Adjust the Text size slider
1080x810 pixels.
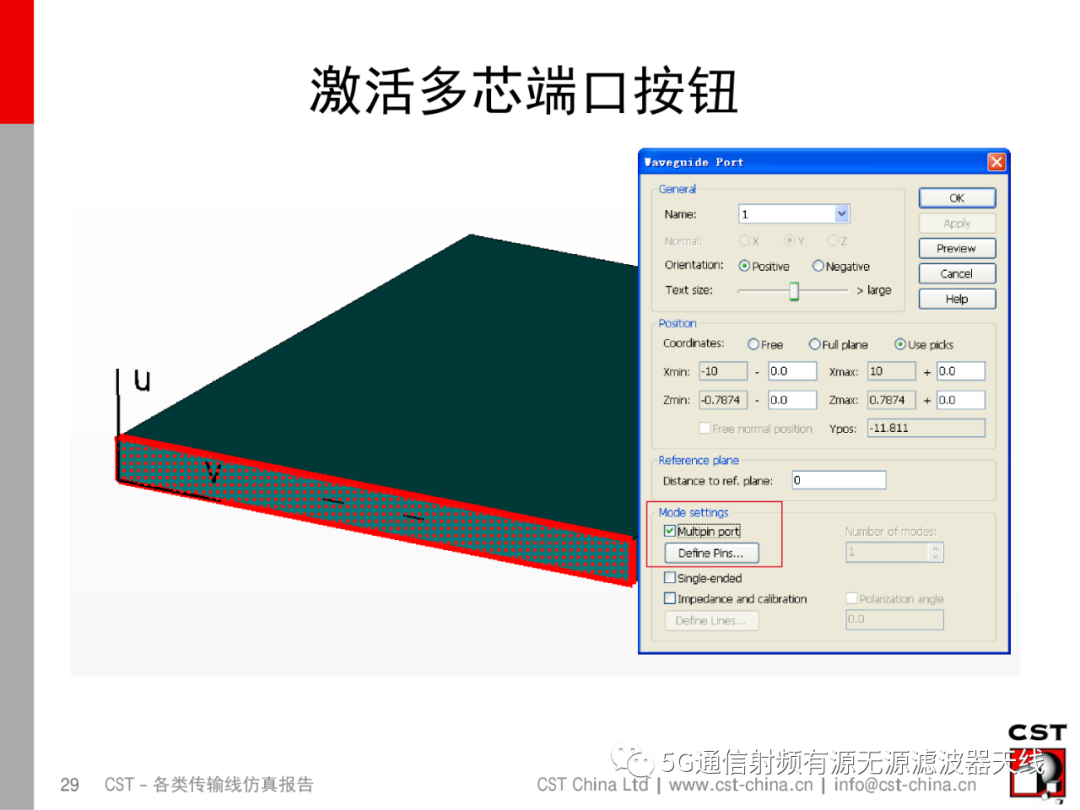[795, 291]
